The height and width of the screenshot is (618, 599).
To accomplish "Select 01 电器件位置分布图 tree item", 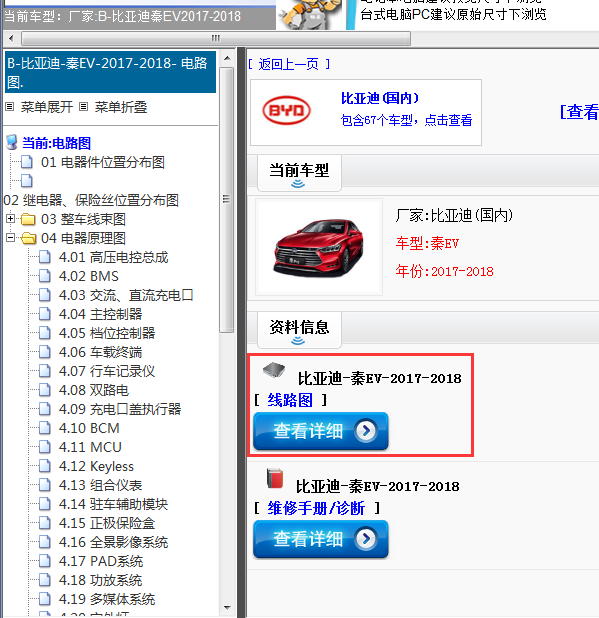I will coord(103,162).
